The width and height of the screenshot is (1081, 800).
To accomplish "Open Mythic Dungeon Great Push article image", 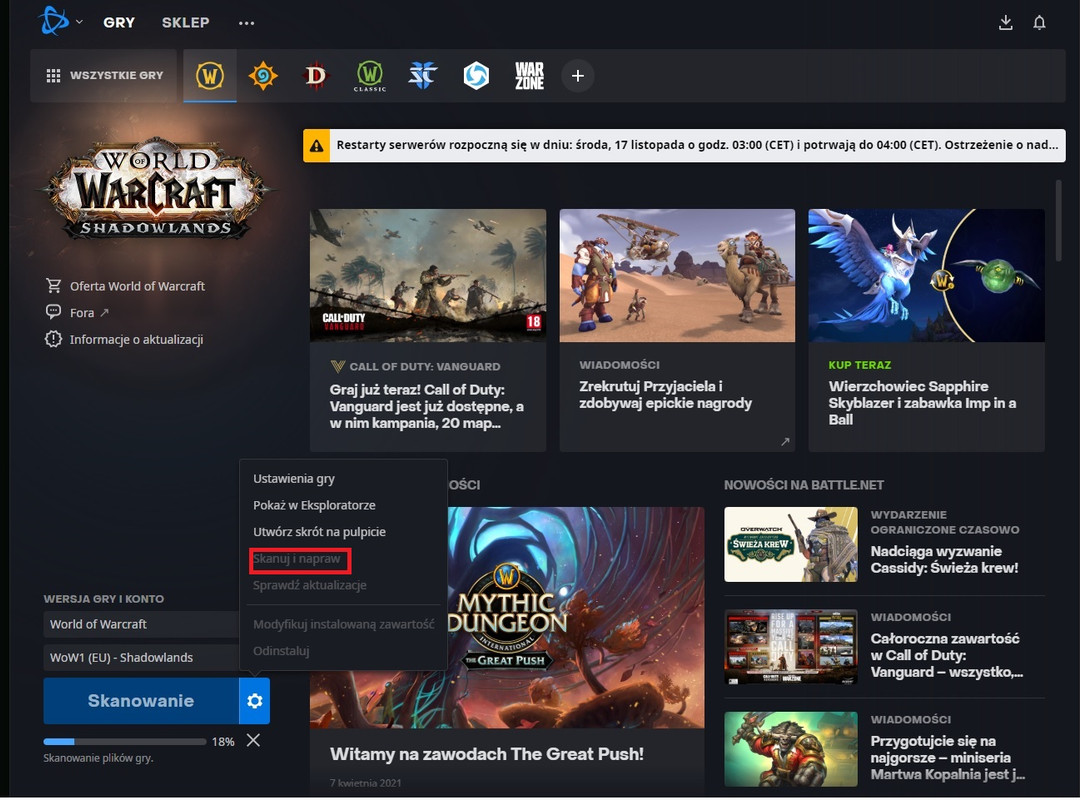I will 507,617.
